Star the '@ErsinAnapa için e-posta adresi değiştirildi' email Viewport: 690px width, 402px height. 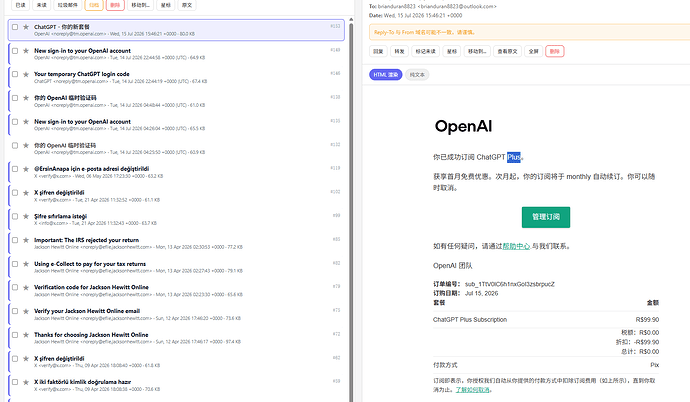point(26,169)
